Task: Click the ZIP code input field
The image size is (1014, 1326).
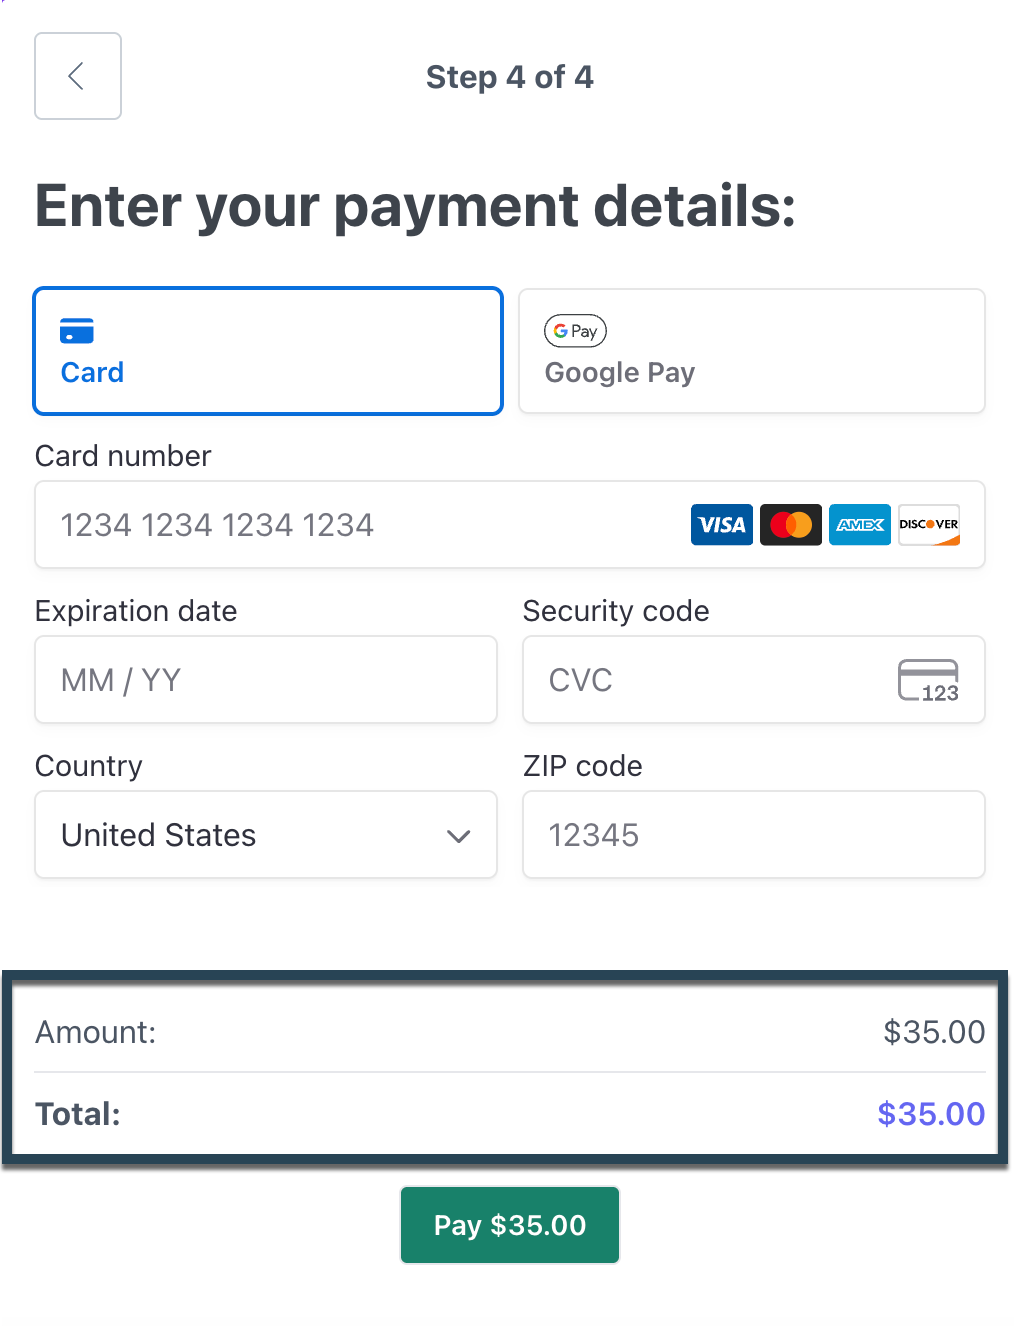Action: click(x=754, y=835)
